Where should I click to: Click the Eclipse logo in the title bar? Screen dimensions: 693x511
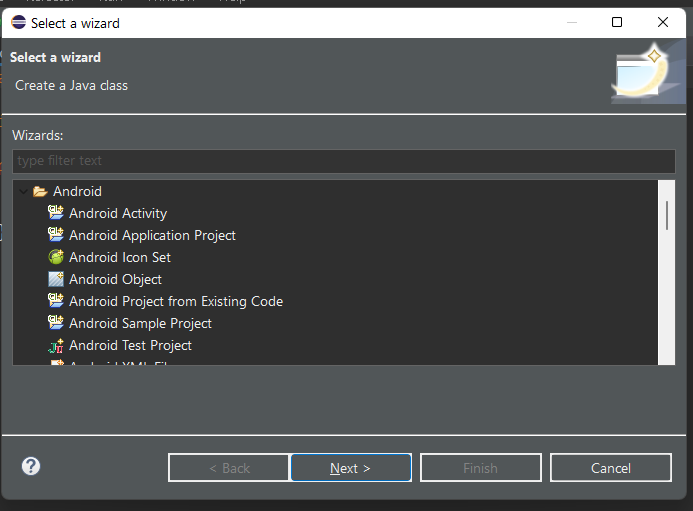coord(19,22)
